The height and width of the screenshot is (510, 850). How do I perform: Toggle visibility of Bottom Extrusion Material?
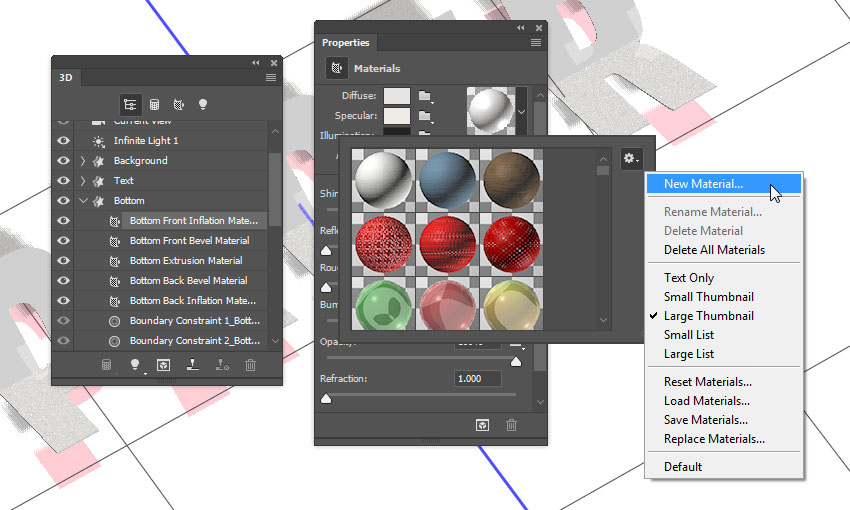[x=63, y=261]
